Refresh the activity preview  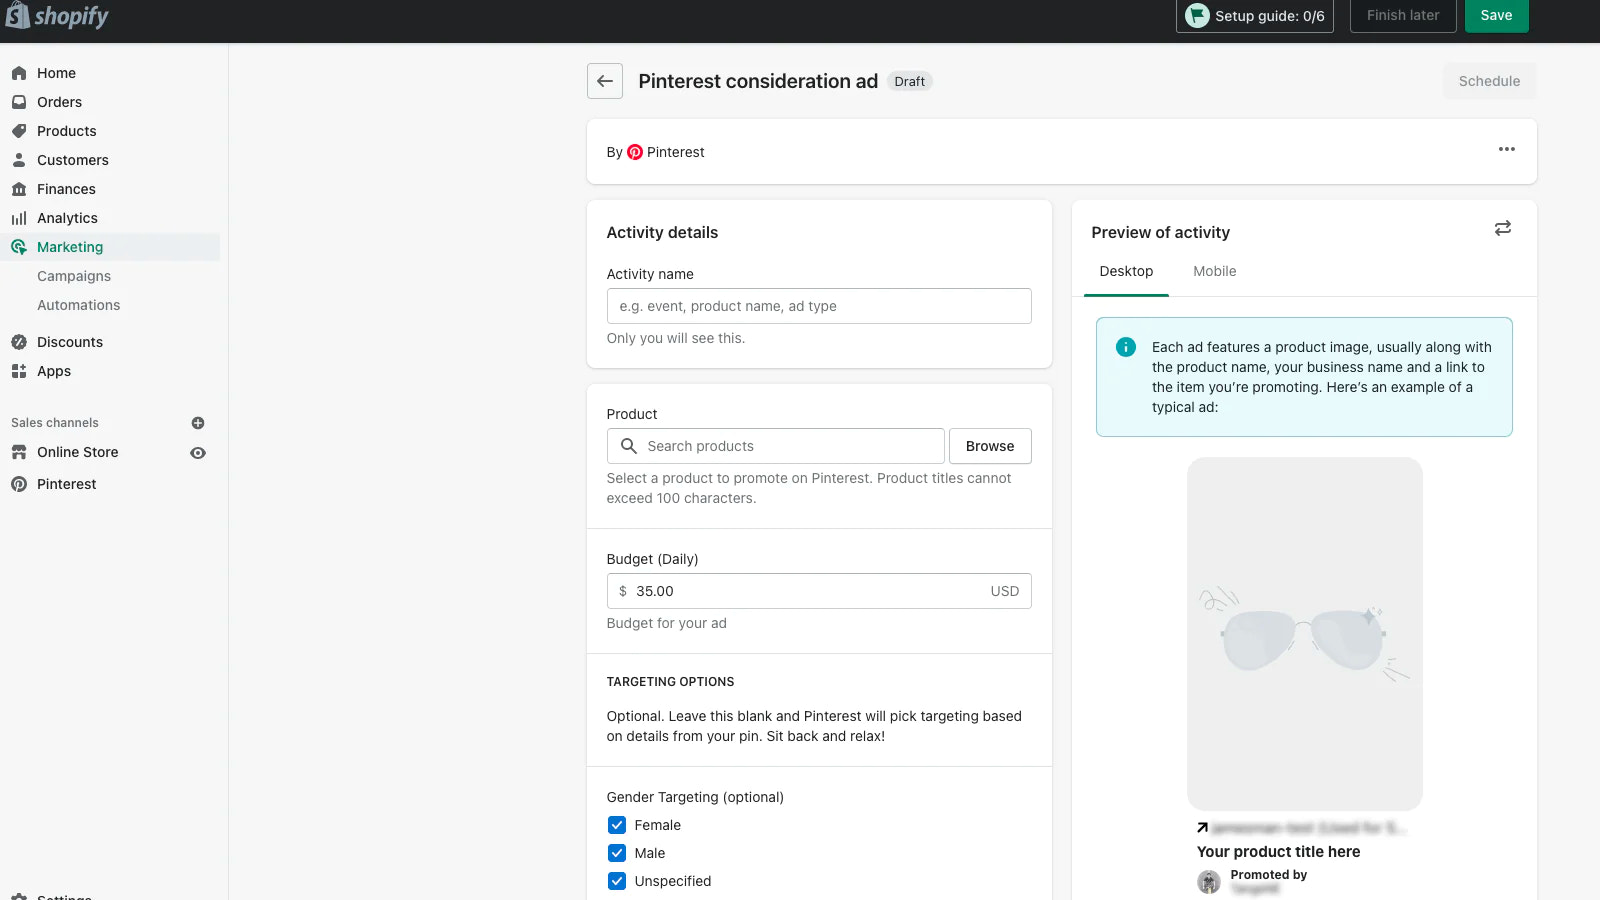[1503, 228]
